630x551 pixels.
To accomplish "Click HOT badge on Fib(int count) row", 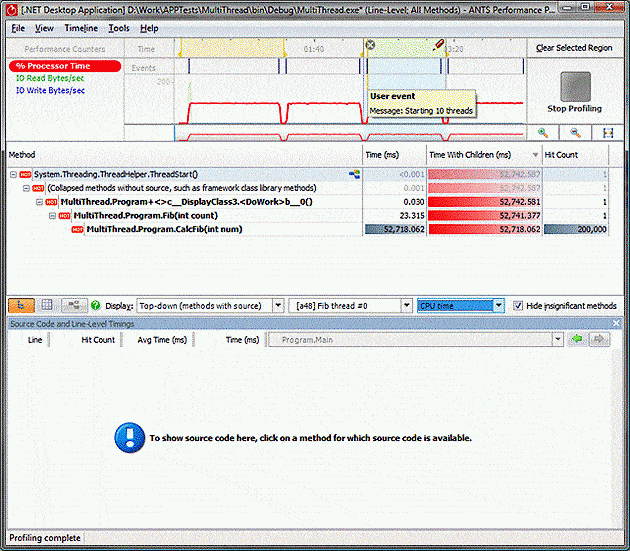I will [64, 216].
